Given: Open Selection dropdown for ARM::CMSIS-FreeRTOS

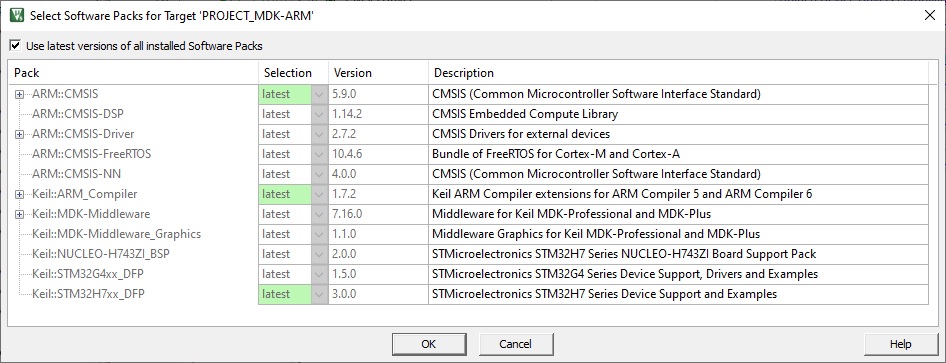Looking at the screenshot, I should 320,154.
